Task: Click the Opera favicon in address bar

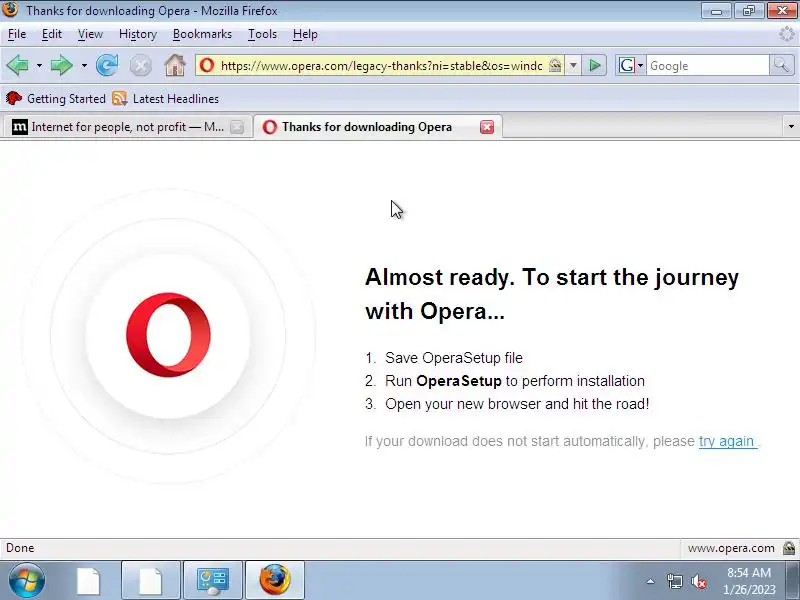Action: tap(207, 65)
